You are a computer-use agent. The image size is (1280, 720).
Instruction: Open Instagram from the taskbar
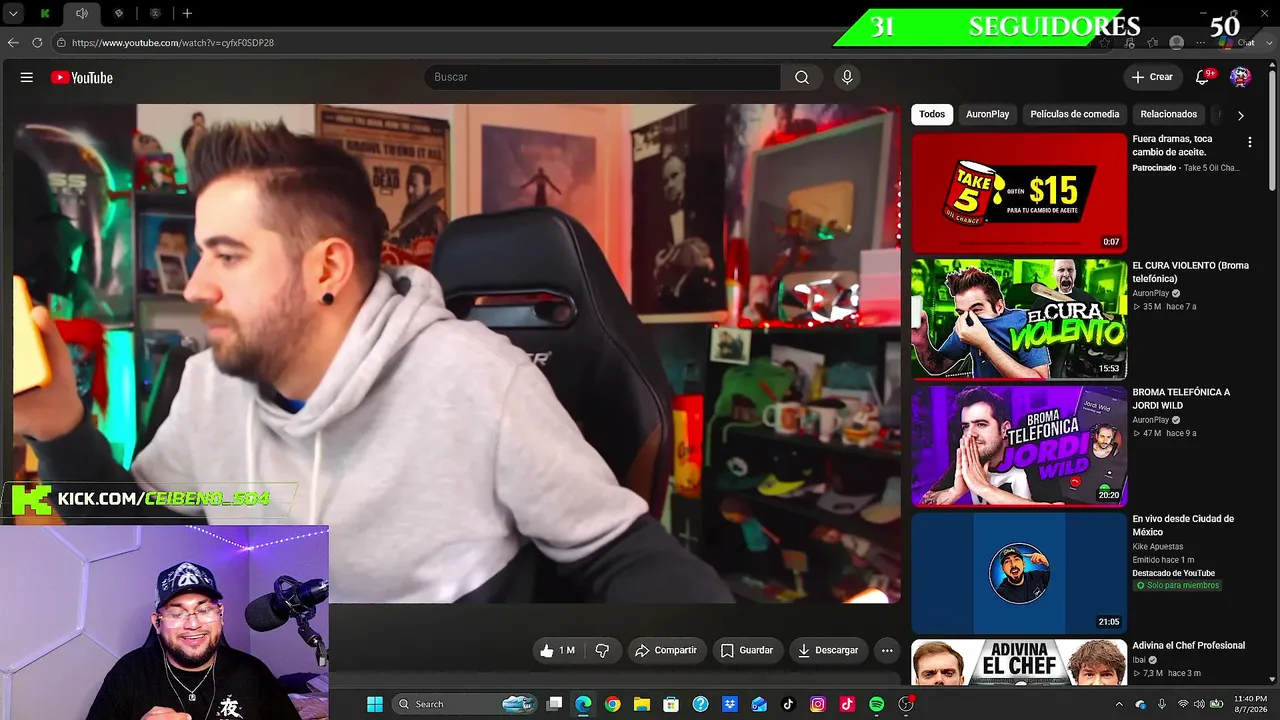point(818,704)
